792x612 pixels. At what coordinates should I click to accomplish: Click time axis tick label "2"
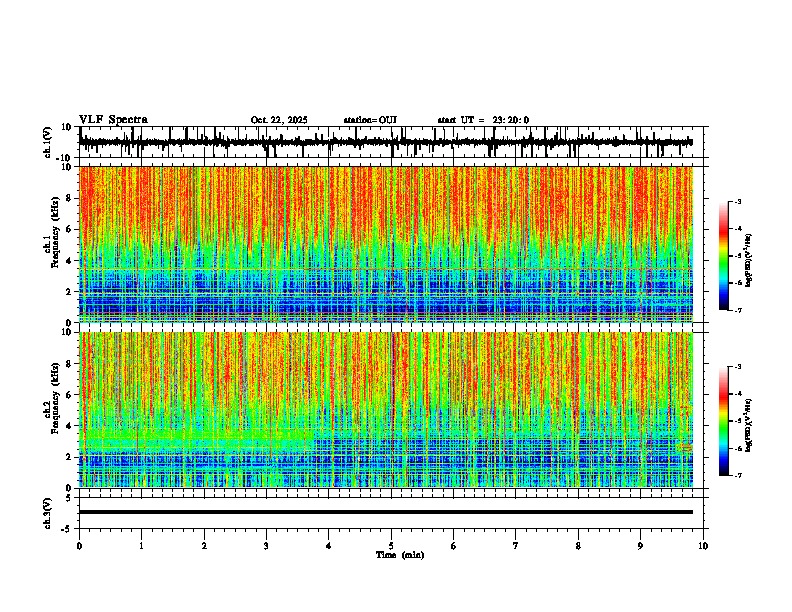pyautogui.click(x=204, y=546)
